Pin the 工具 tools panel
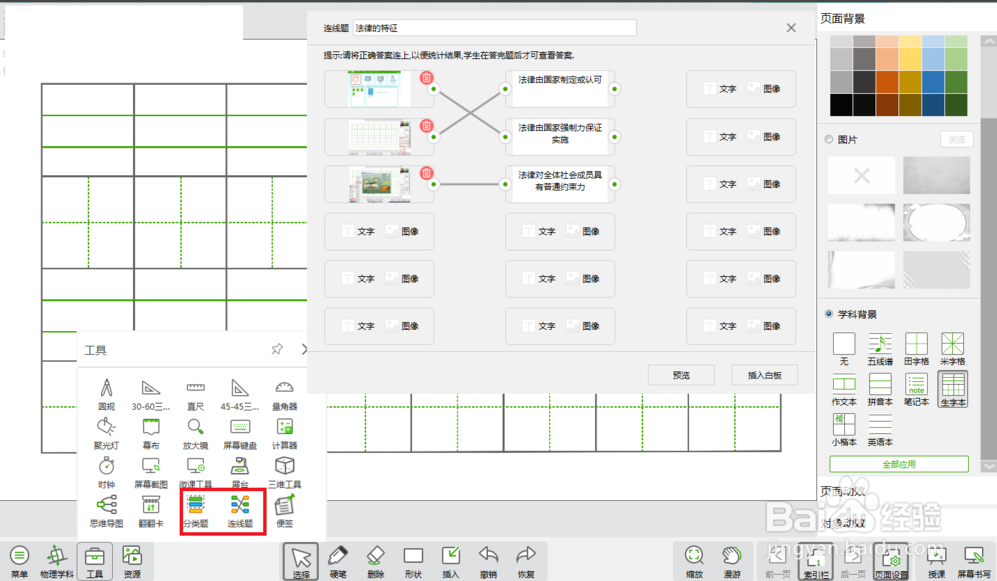The height and width of the screenshot is (581, 997). pos(277,349)
